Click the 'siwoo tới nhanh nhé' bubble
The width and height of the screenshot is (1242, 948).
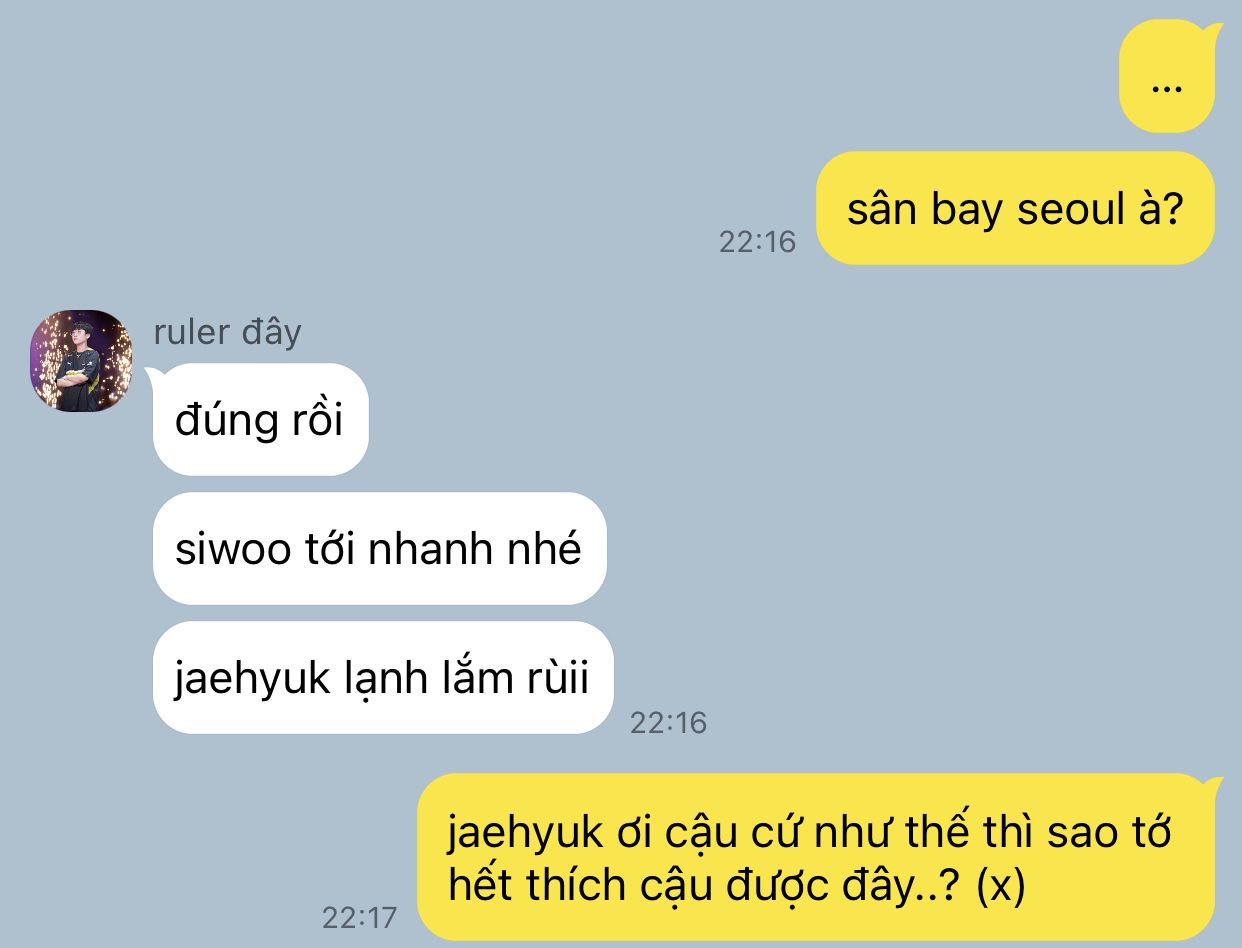coord(379,548)
